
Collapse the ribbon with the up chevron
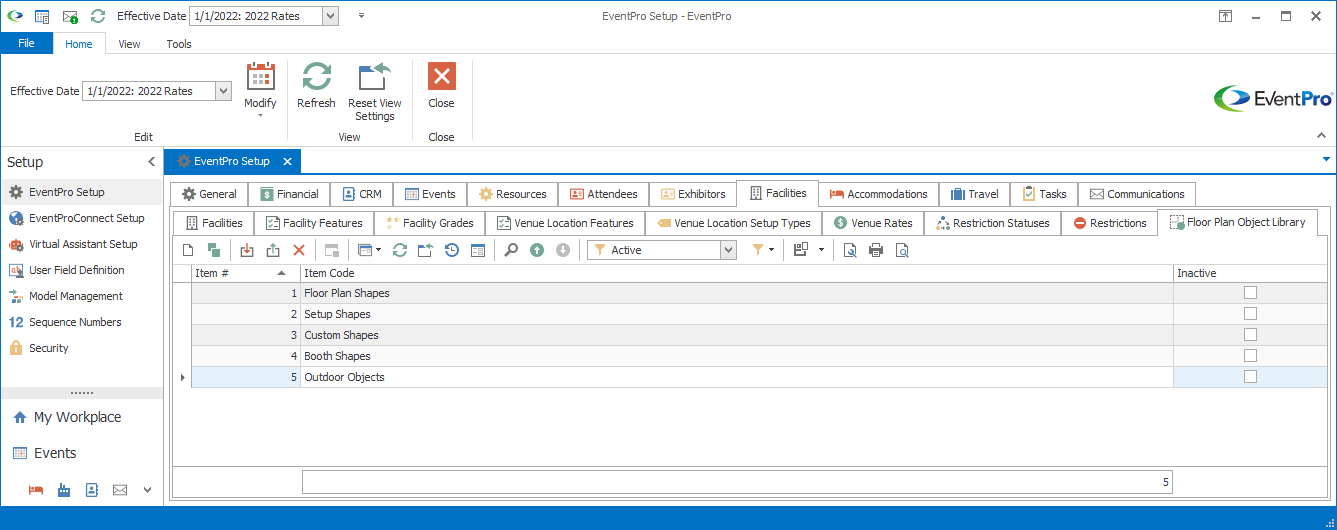pyautogui.click(x=1319, y=137)
